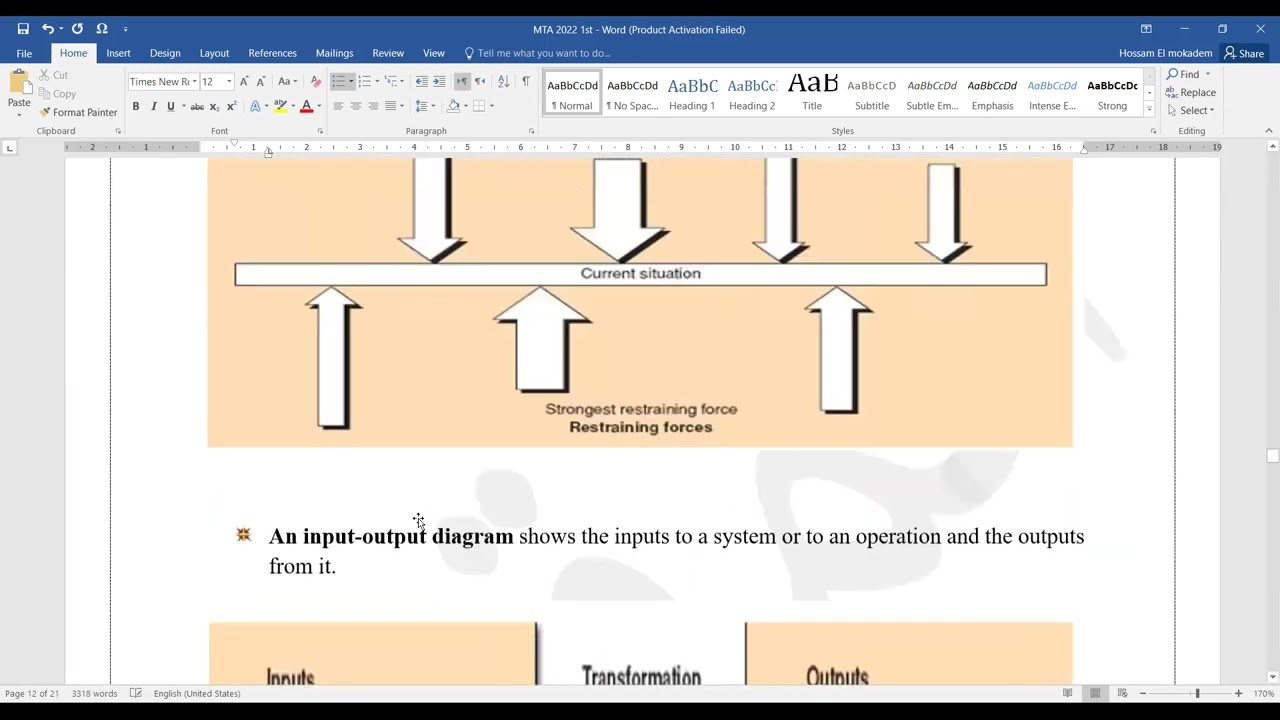Toggle Underline formatting
1280x720 pixels.
pyautogui.click(x=170, y=106)
